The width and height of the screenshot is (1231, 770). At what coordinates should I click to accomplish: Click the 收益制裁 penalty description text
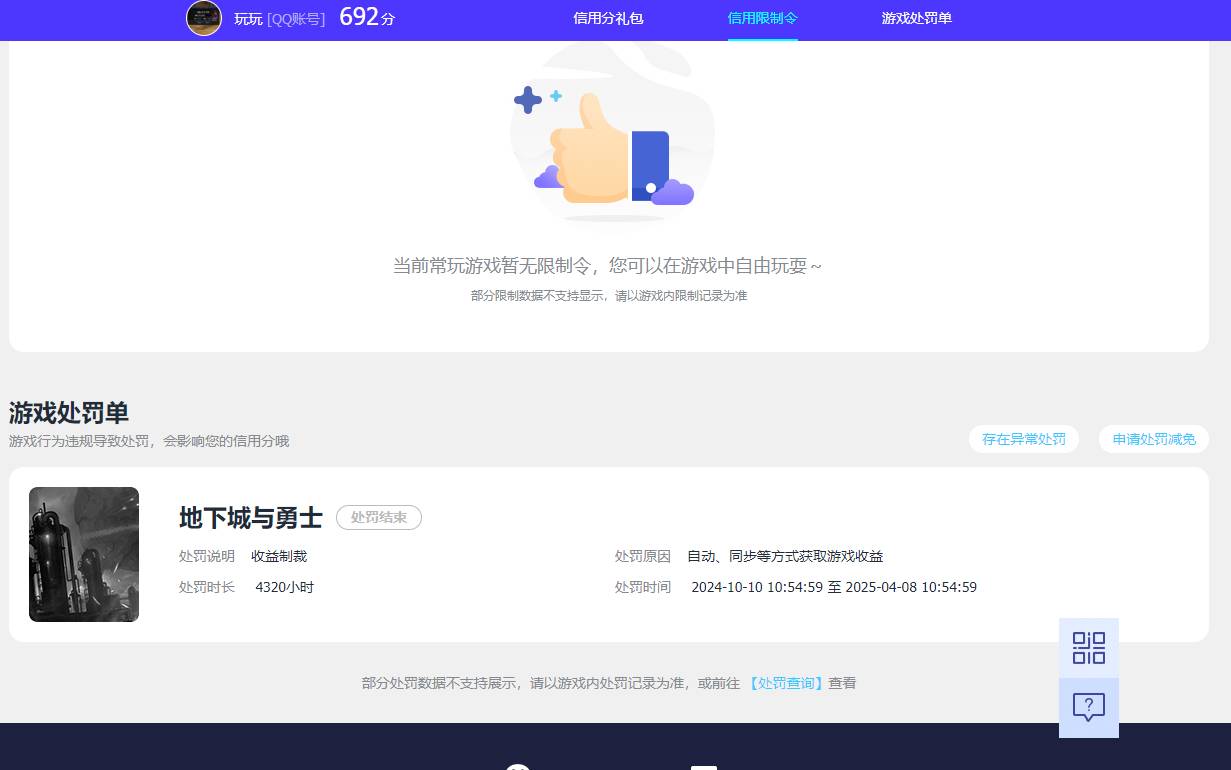click(x=279, y=556)
